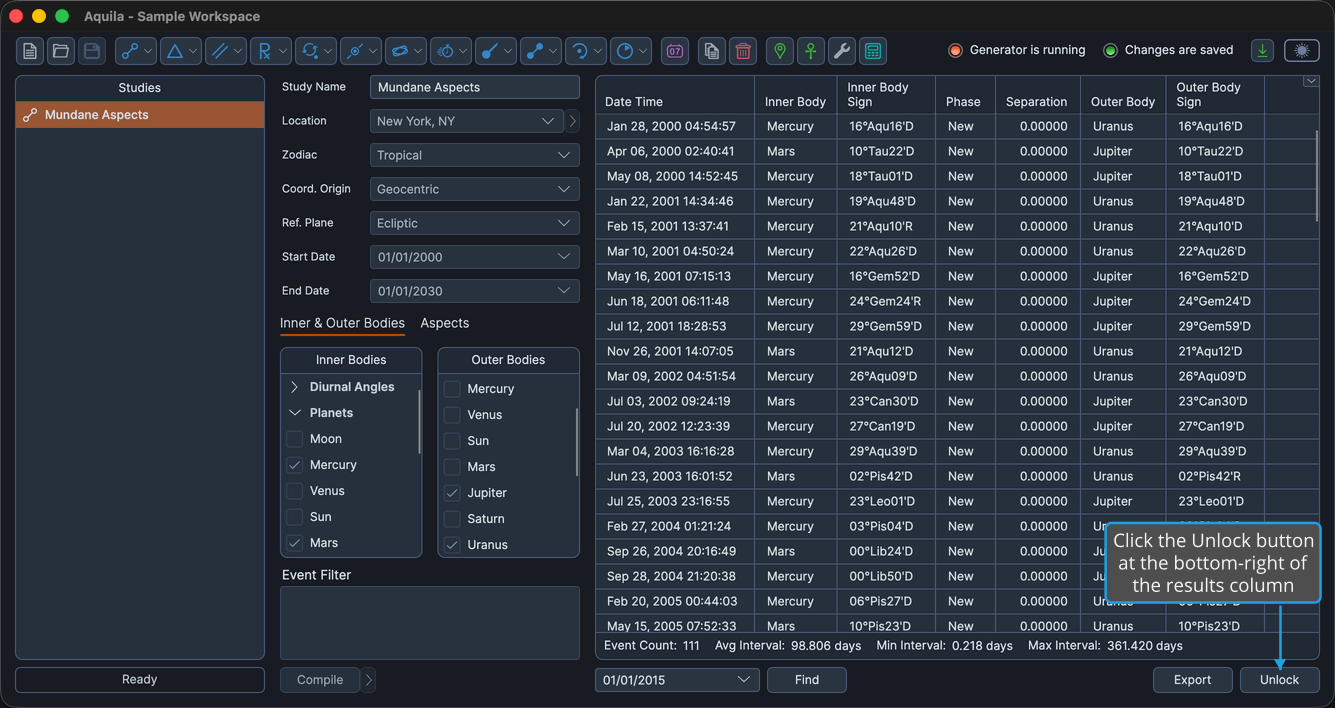Click the arrow beside Location dropdown

coord(573,121)
